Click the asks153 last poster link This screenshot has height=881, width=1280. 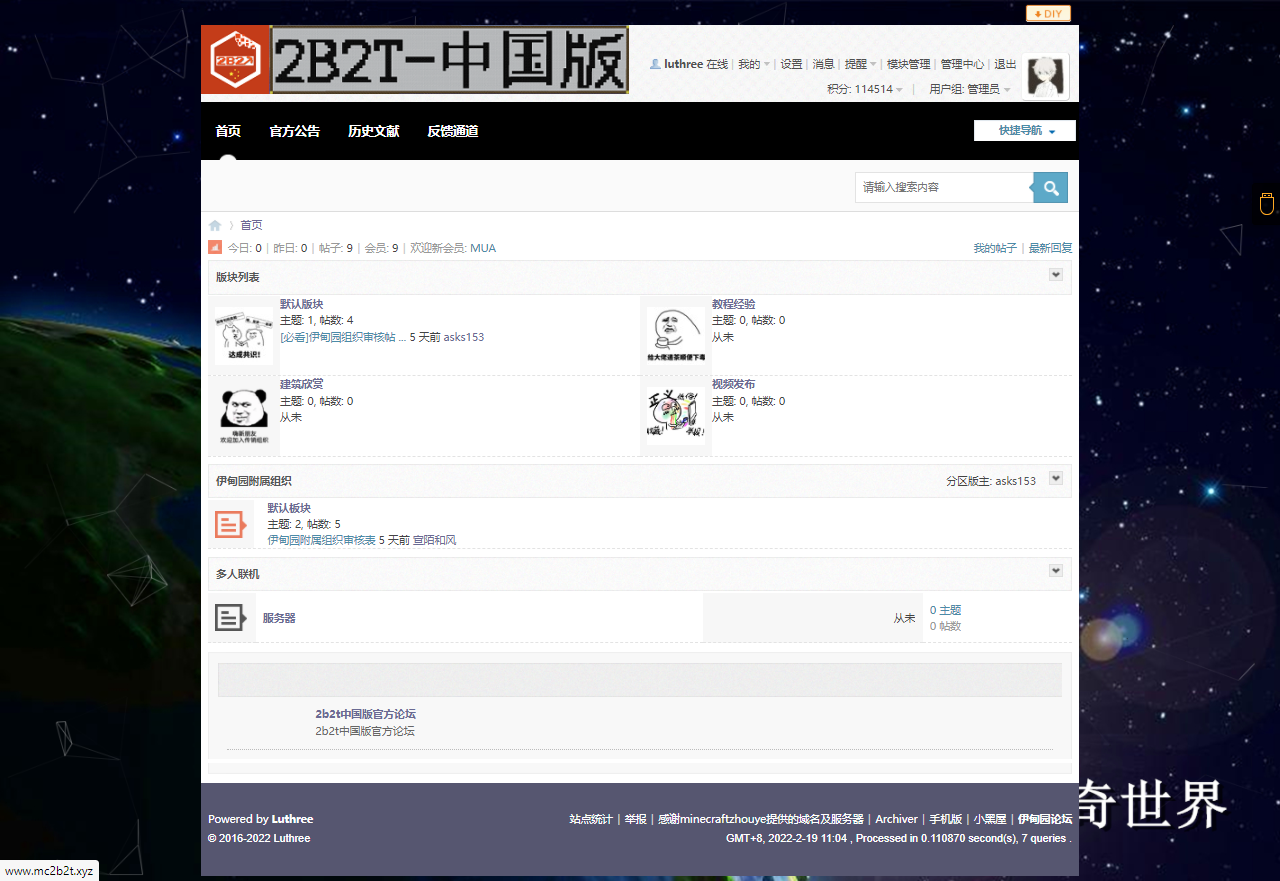(464, 337)
